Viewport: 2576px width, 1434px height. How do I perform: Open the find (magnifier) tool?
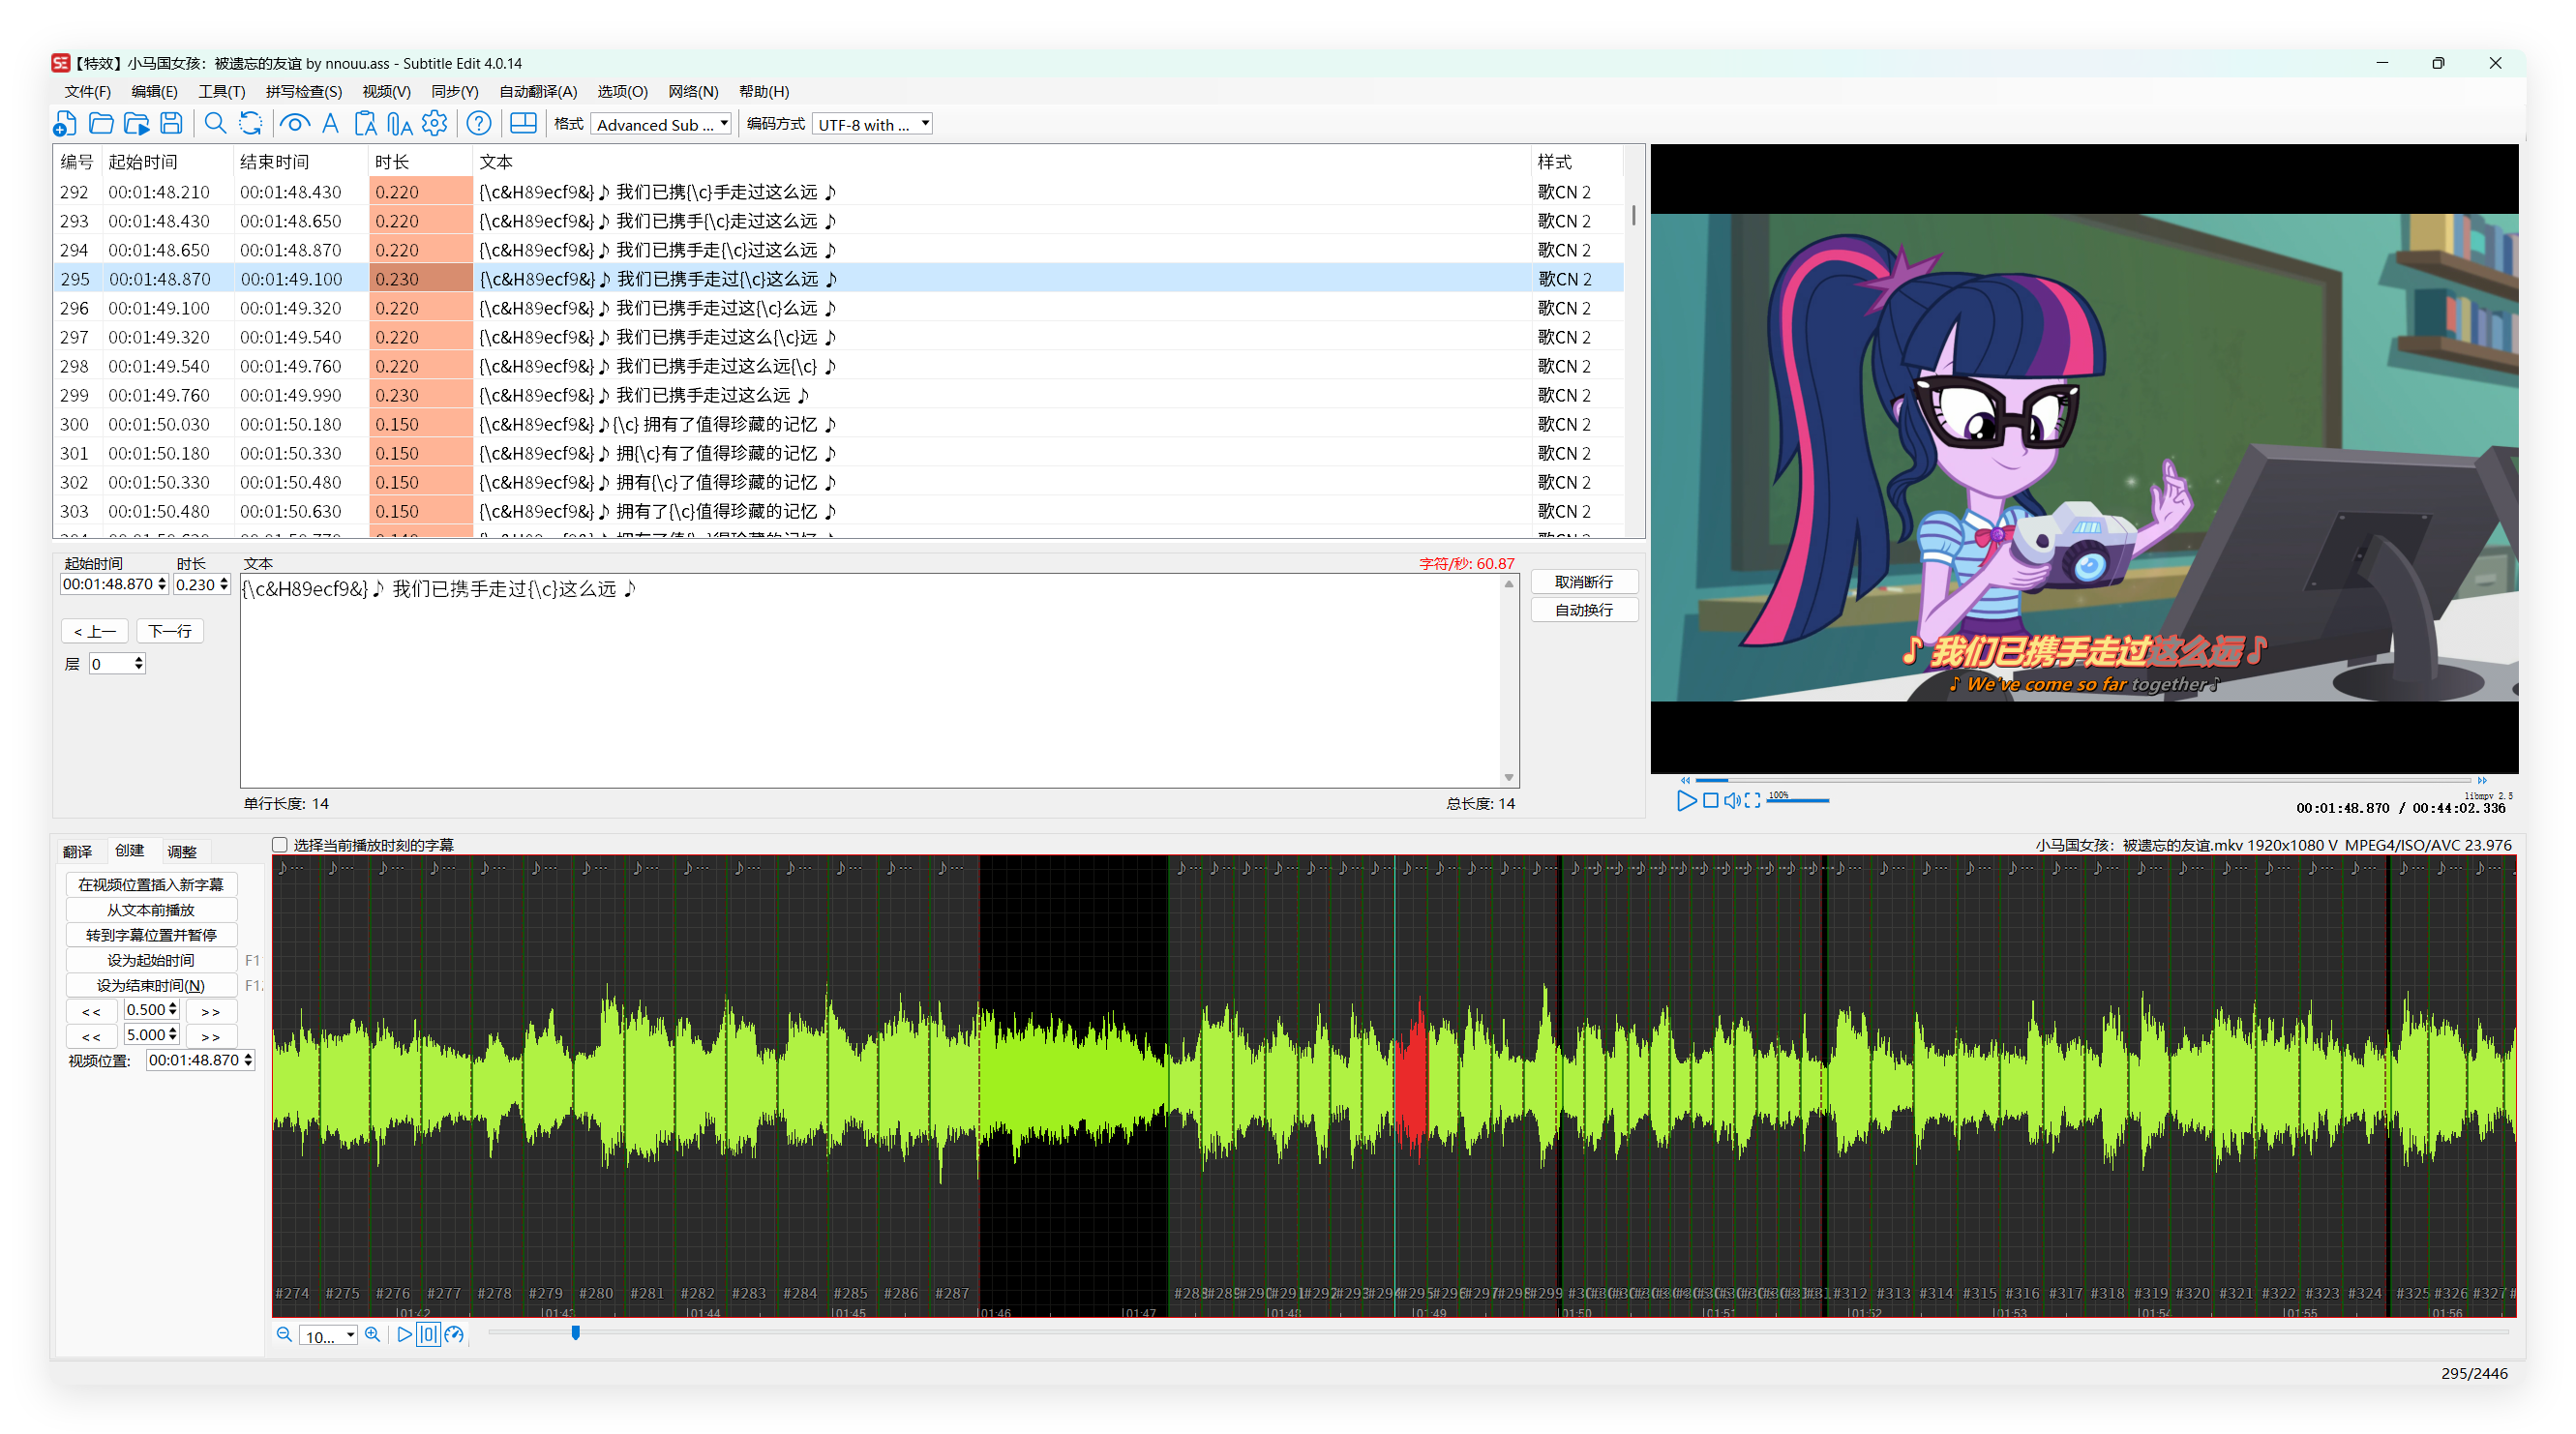[215, 123]
